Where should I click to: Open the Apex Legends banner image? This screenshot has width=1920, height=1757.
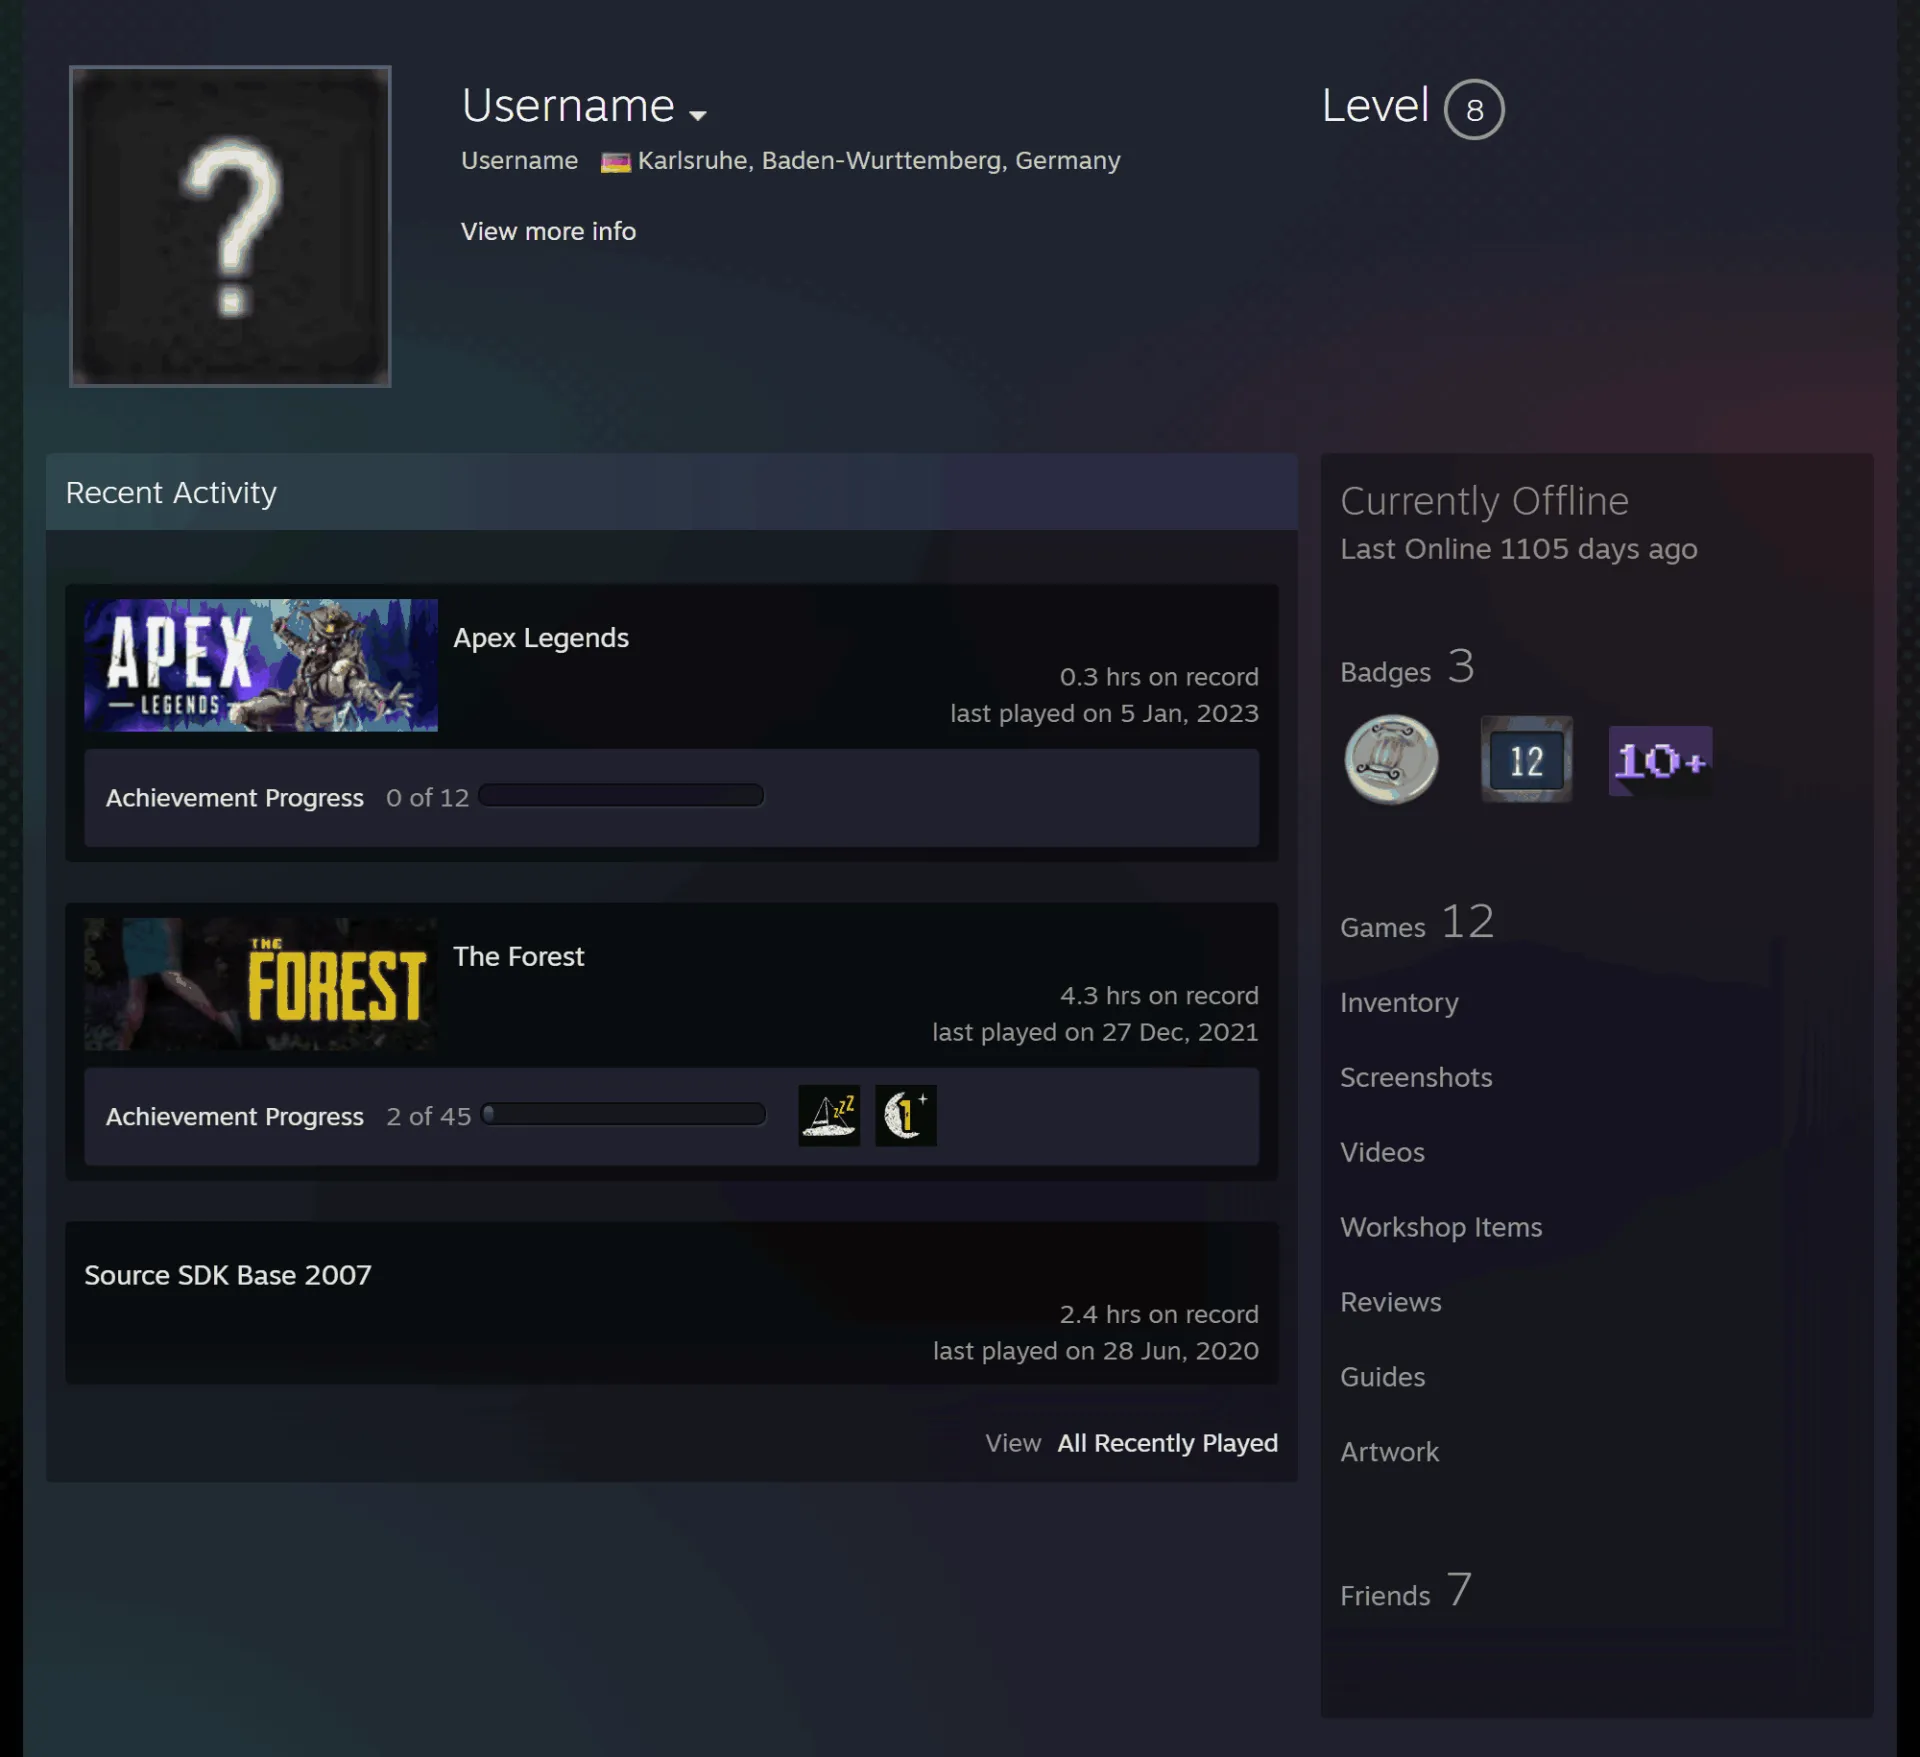pyautogui.click(x=261, y=665)
